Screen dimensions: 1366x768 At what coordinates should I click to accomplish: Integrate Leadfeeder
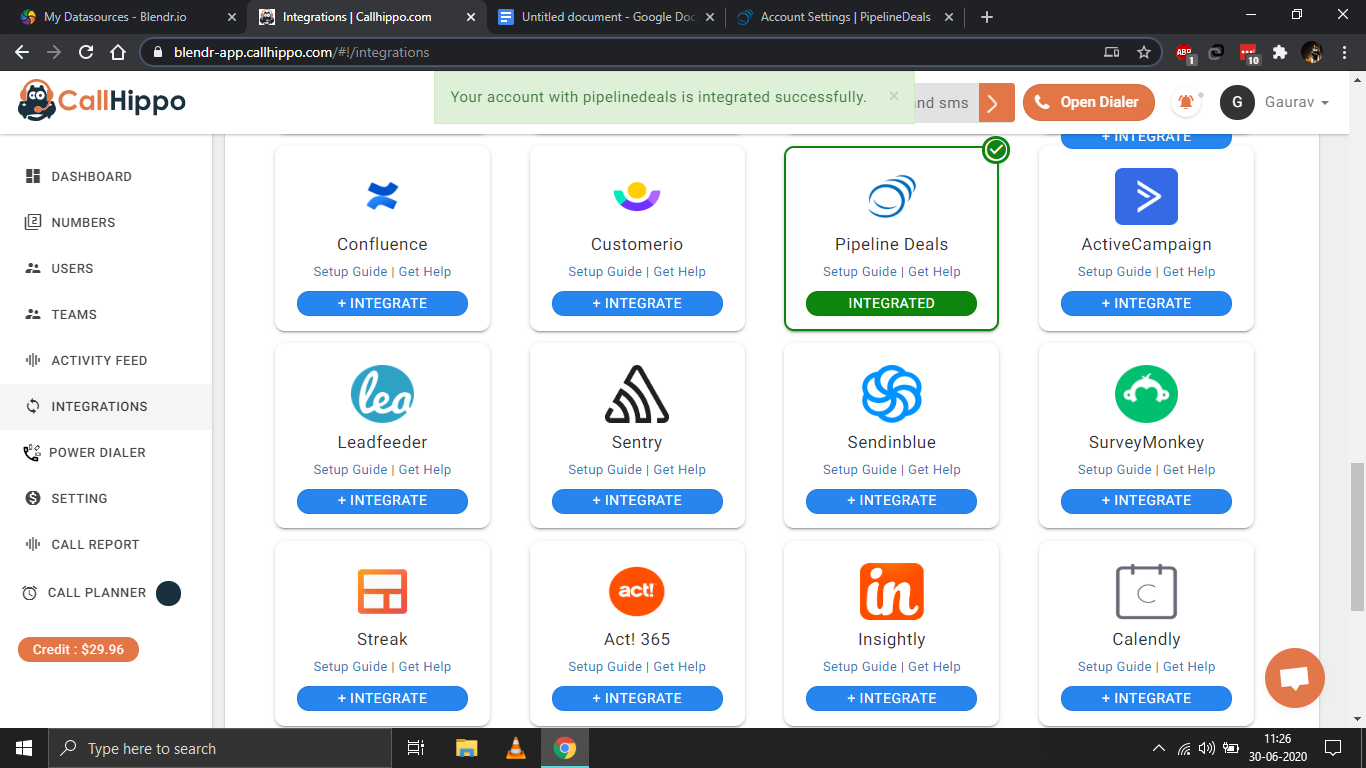pos(382,500)
